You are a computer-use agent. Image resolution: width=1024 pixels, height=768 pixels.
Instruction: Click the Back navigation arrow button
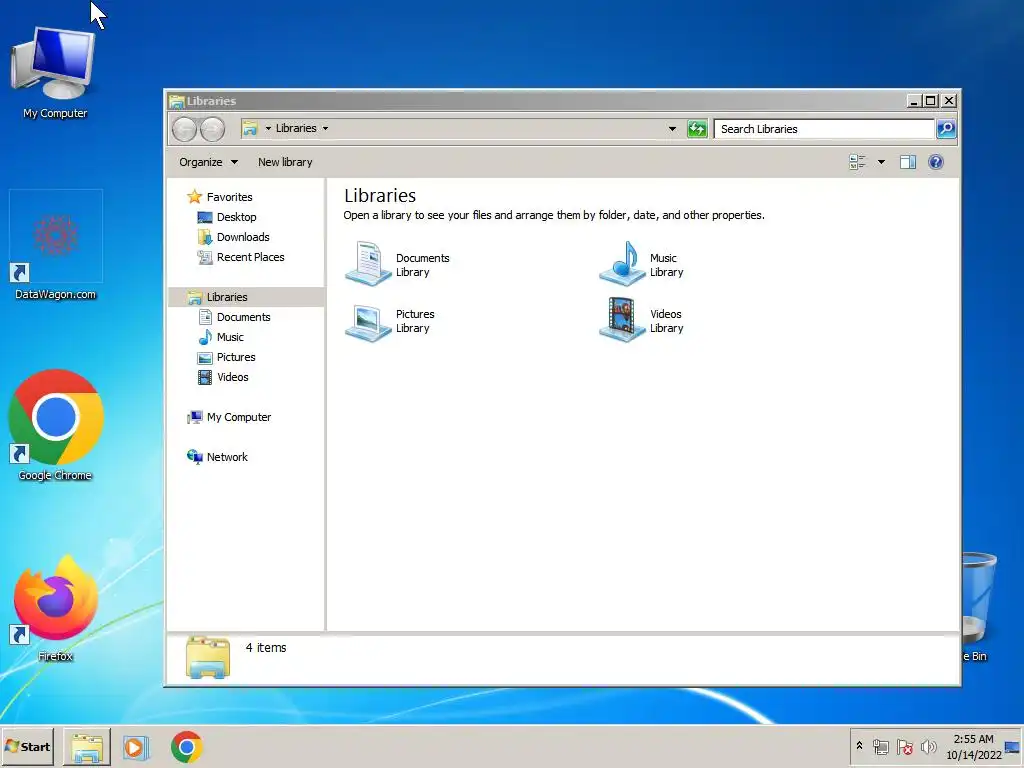[x=184, y=129]
